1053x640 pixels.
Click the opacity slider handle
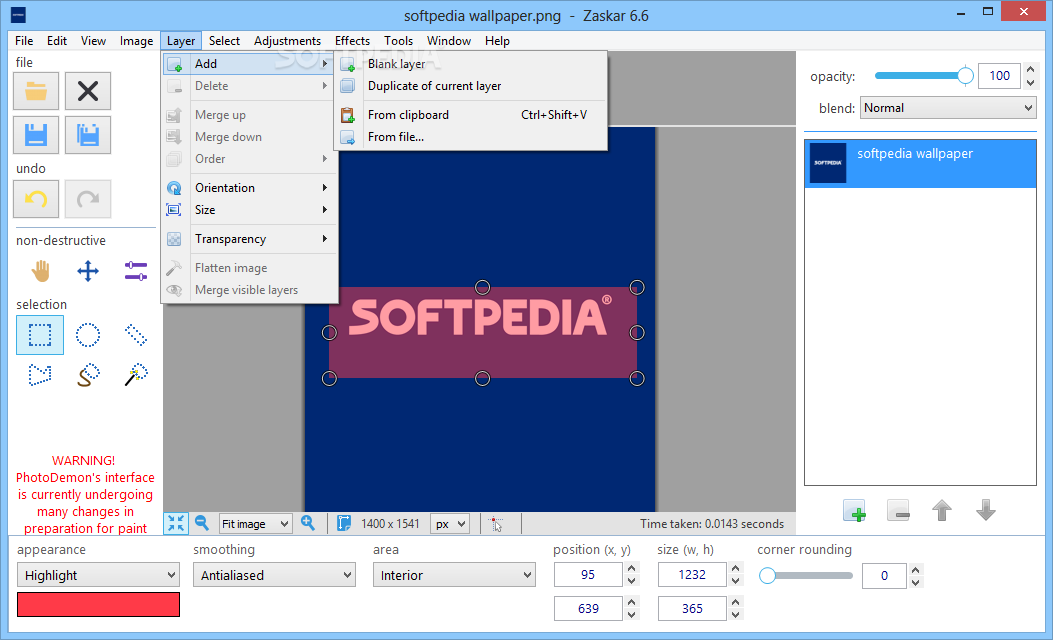965,76
